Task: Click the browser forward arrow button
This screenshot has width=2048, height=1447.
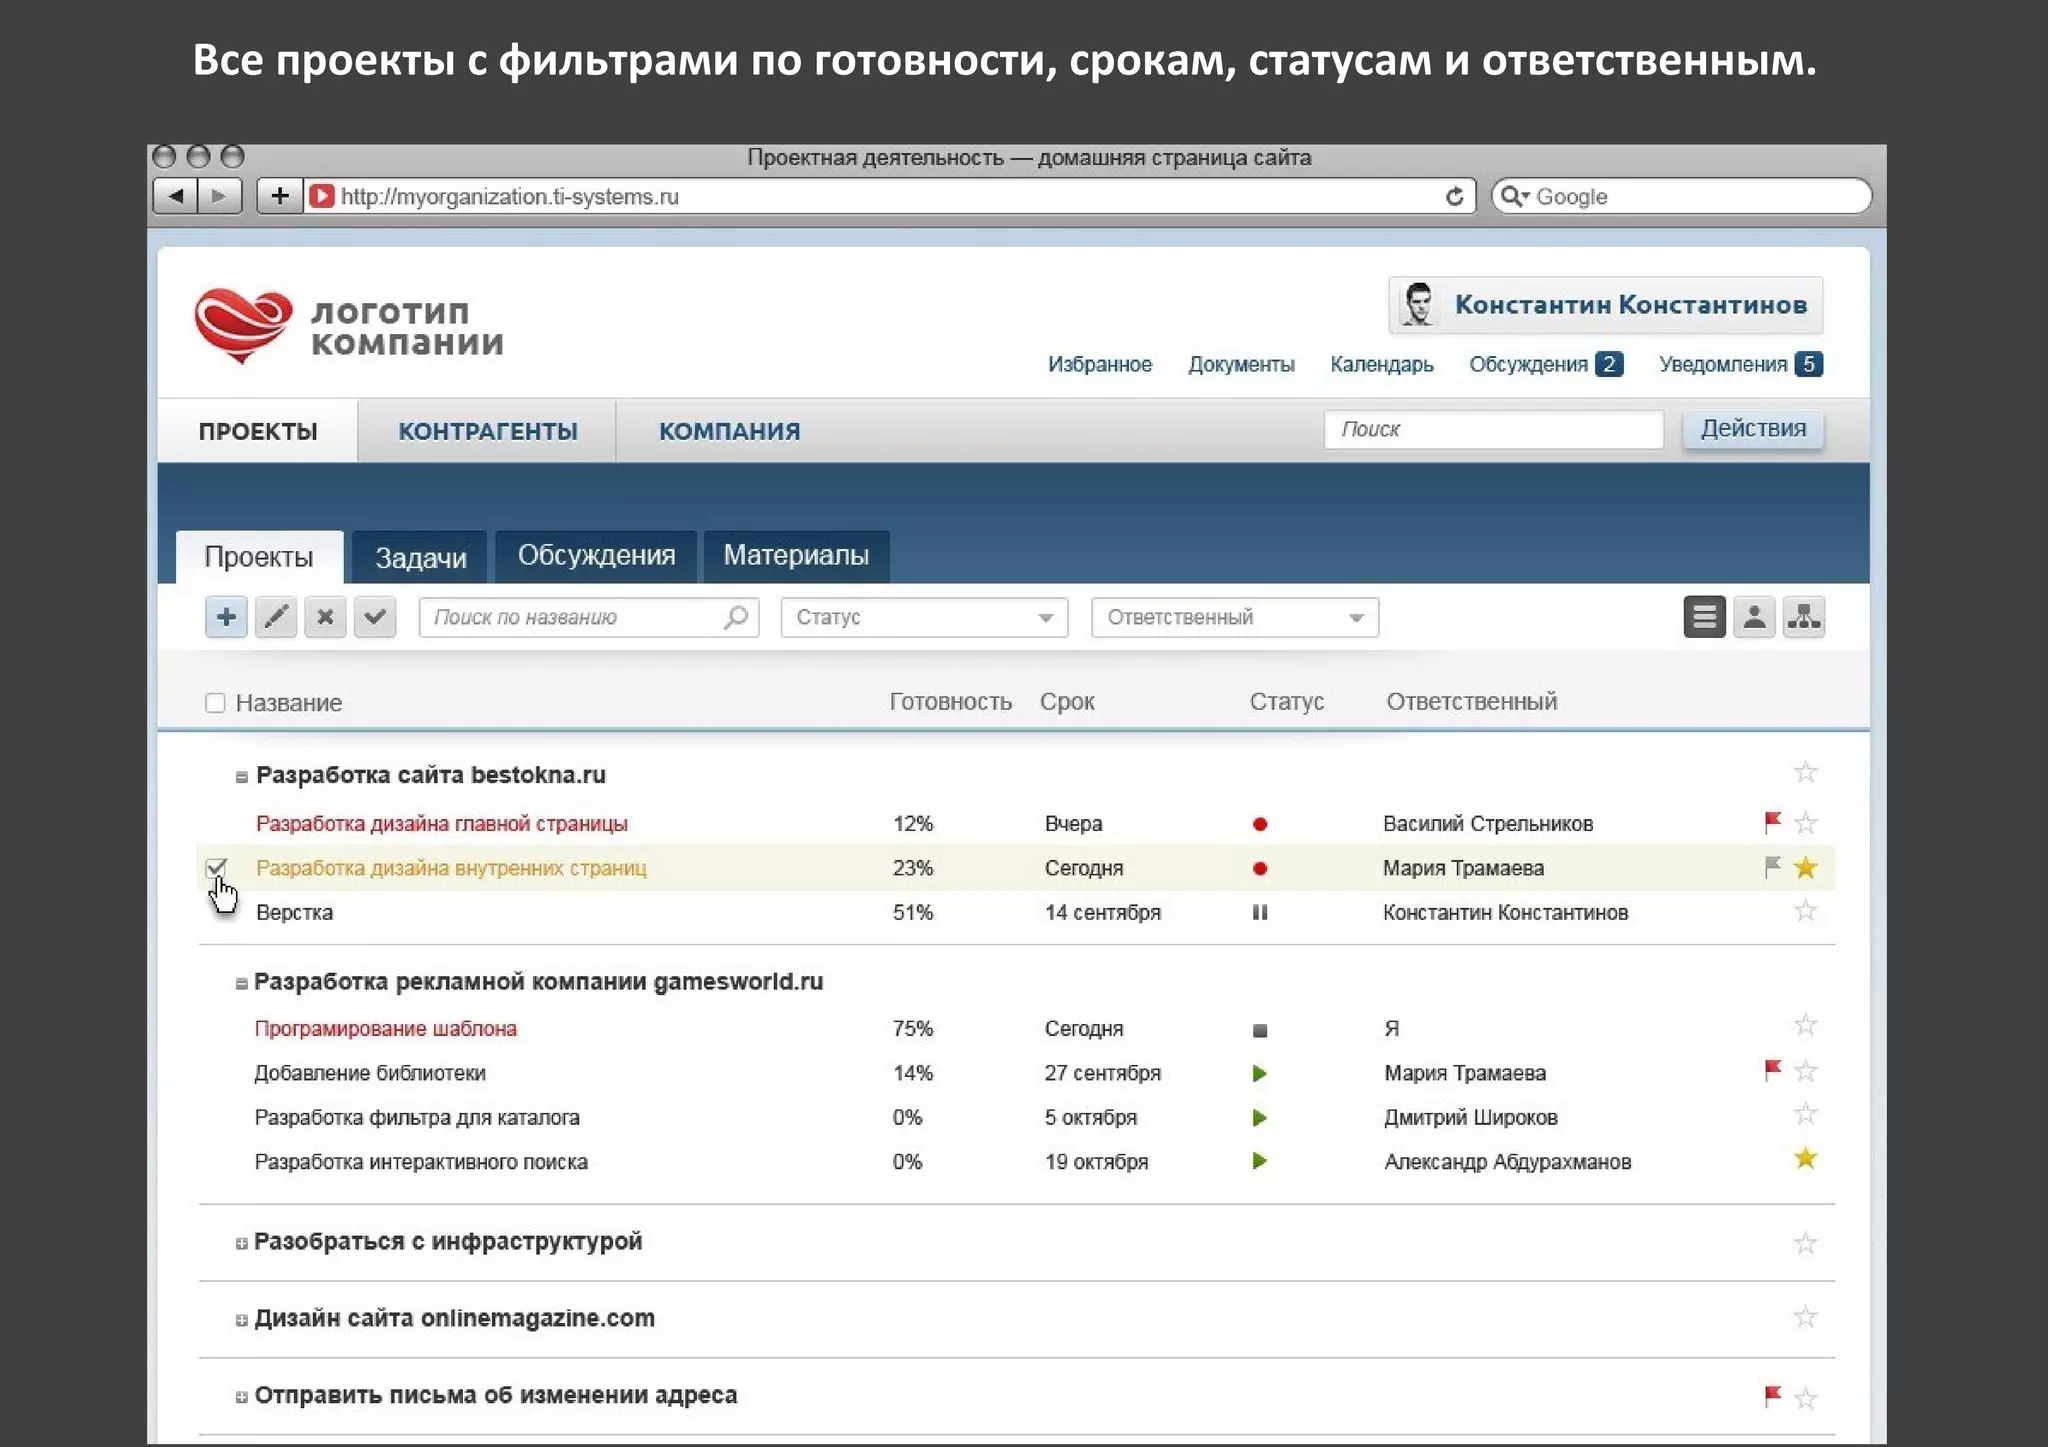Action: 219,196
